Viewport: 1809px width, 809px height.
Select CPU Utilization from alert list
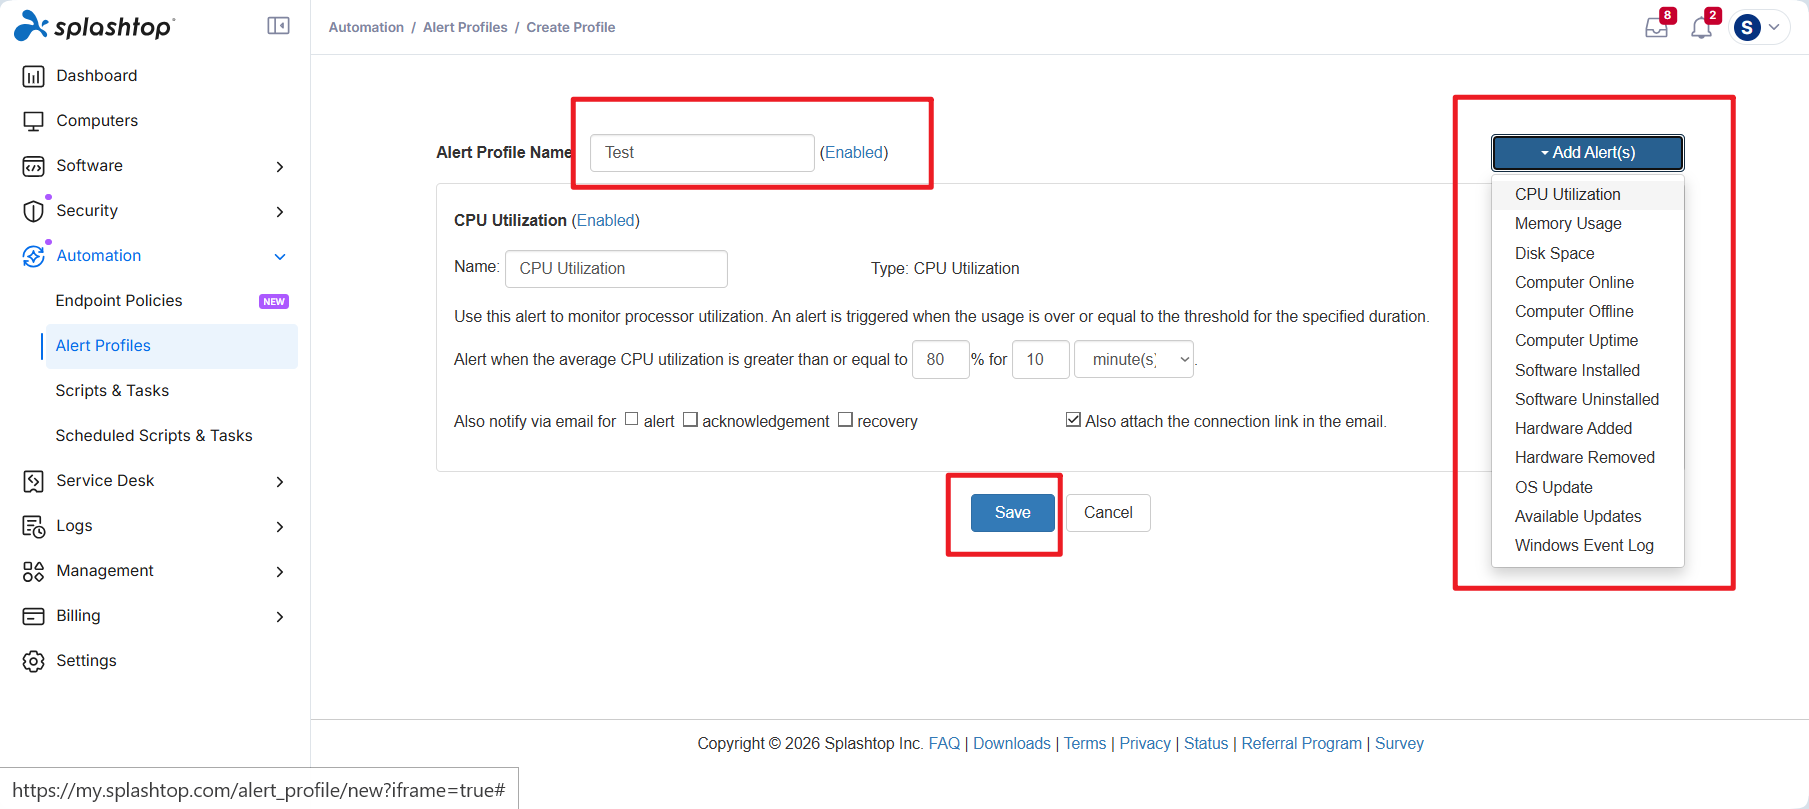click(x=1588, y=194)
